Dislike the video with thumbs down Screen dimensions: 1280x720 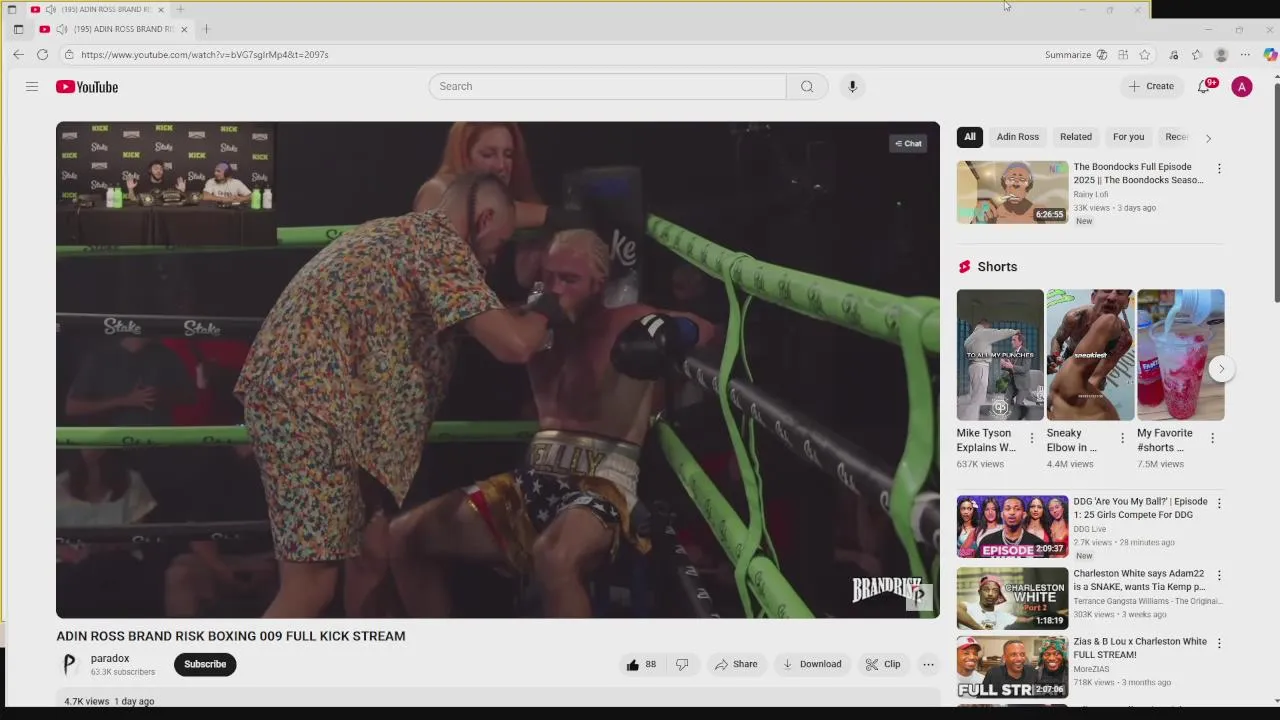tap(682, 664)
